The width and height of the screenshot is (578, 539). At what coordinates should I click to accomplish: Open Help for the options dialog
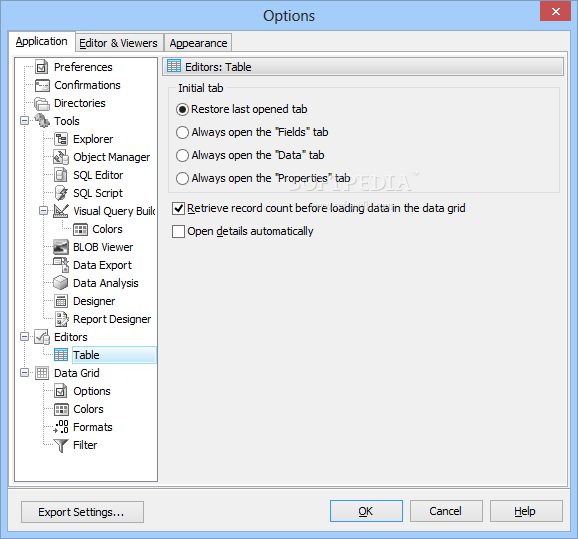click(x=526, y=511)
